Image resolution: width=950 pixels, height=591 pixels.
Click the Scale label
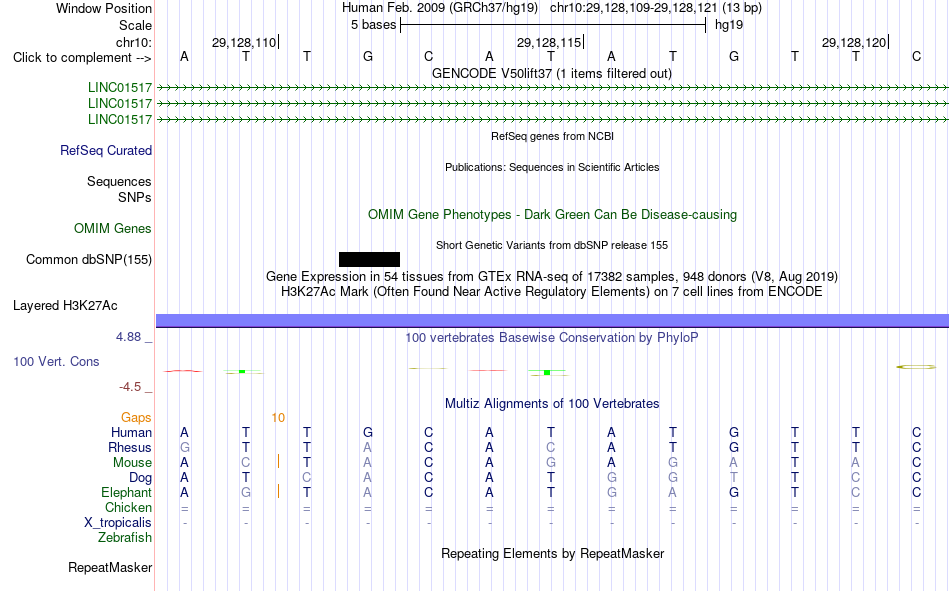tap(135, 25)
